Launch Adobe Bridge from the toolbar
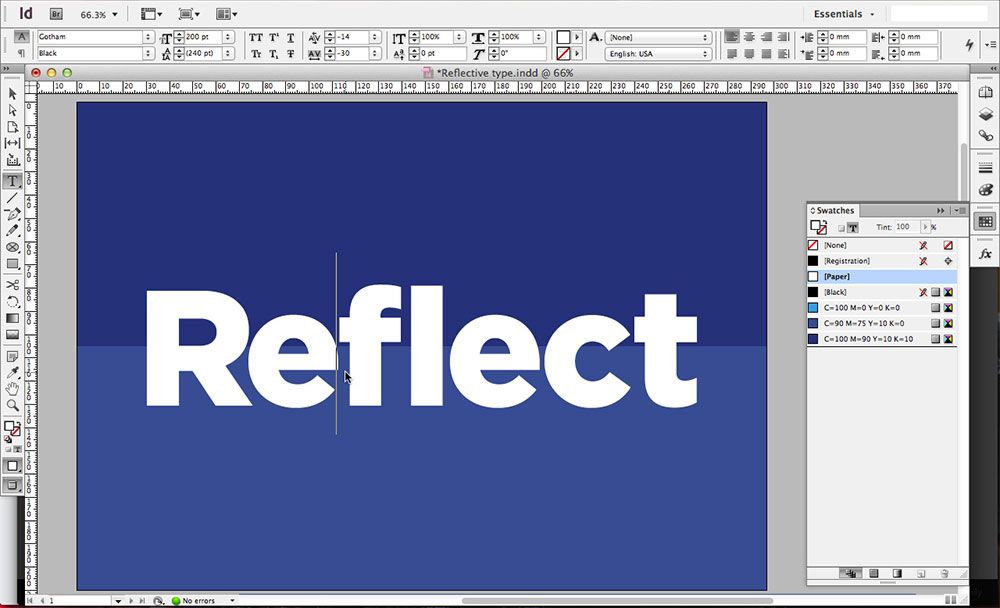 [x=57, y=14]
